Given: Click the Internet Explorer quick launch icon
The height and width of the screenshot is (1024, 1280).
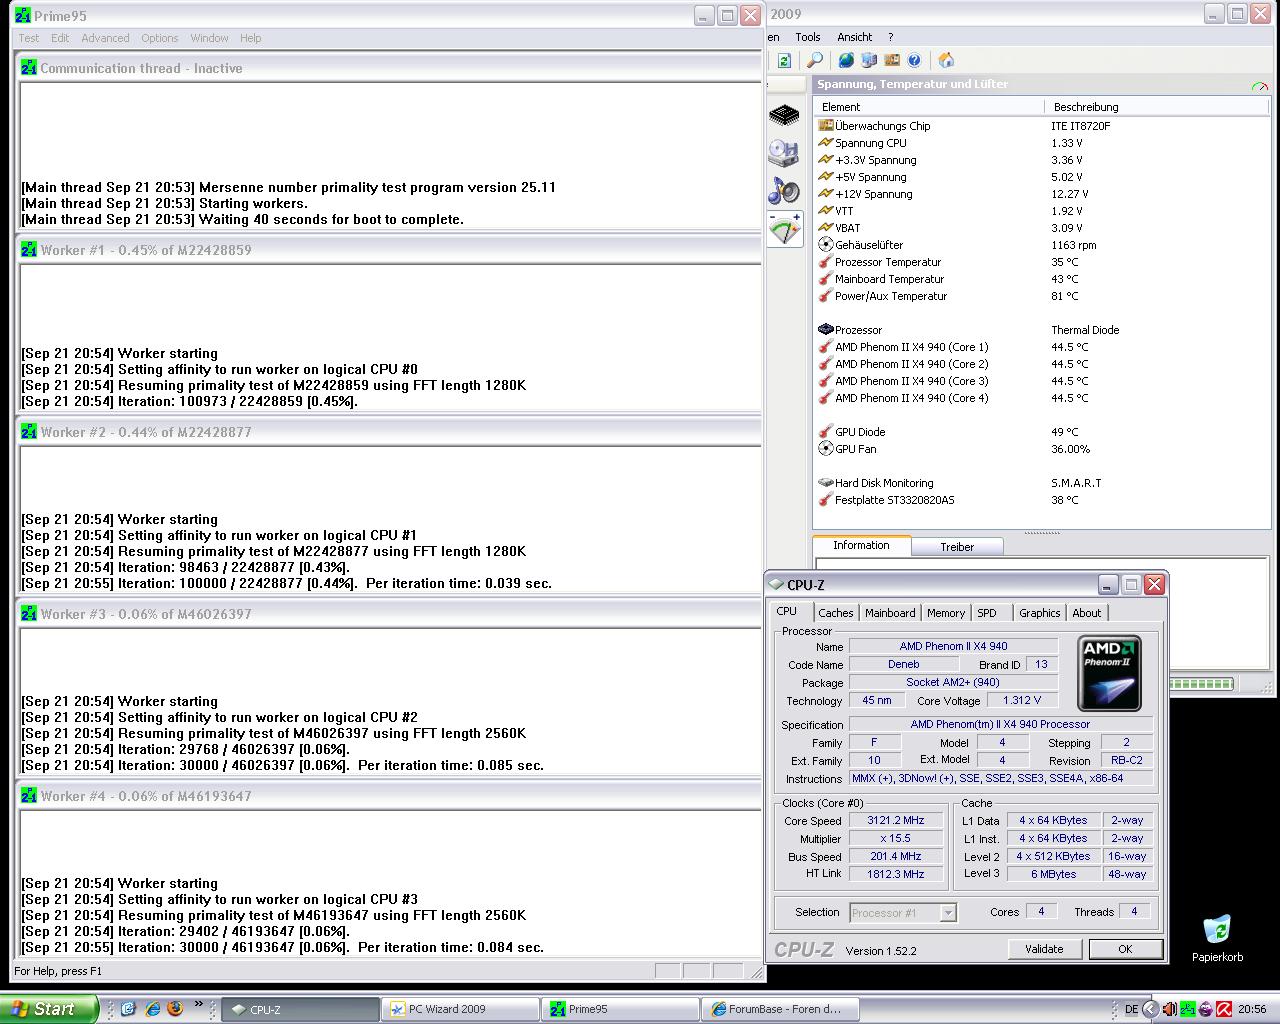Looking at the screenshot, I should 152,1009.
